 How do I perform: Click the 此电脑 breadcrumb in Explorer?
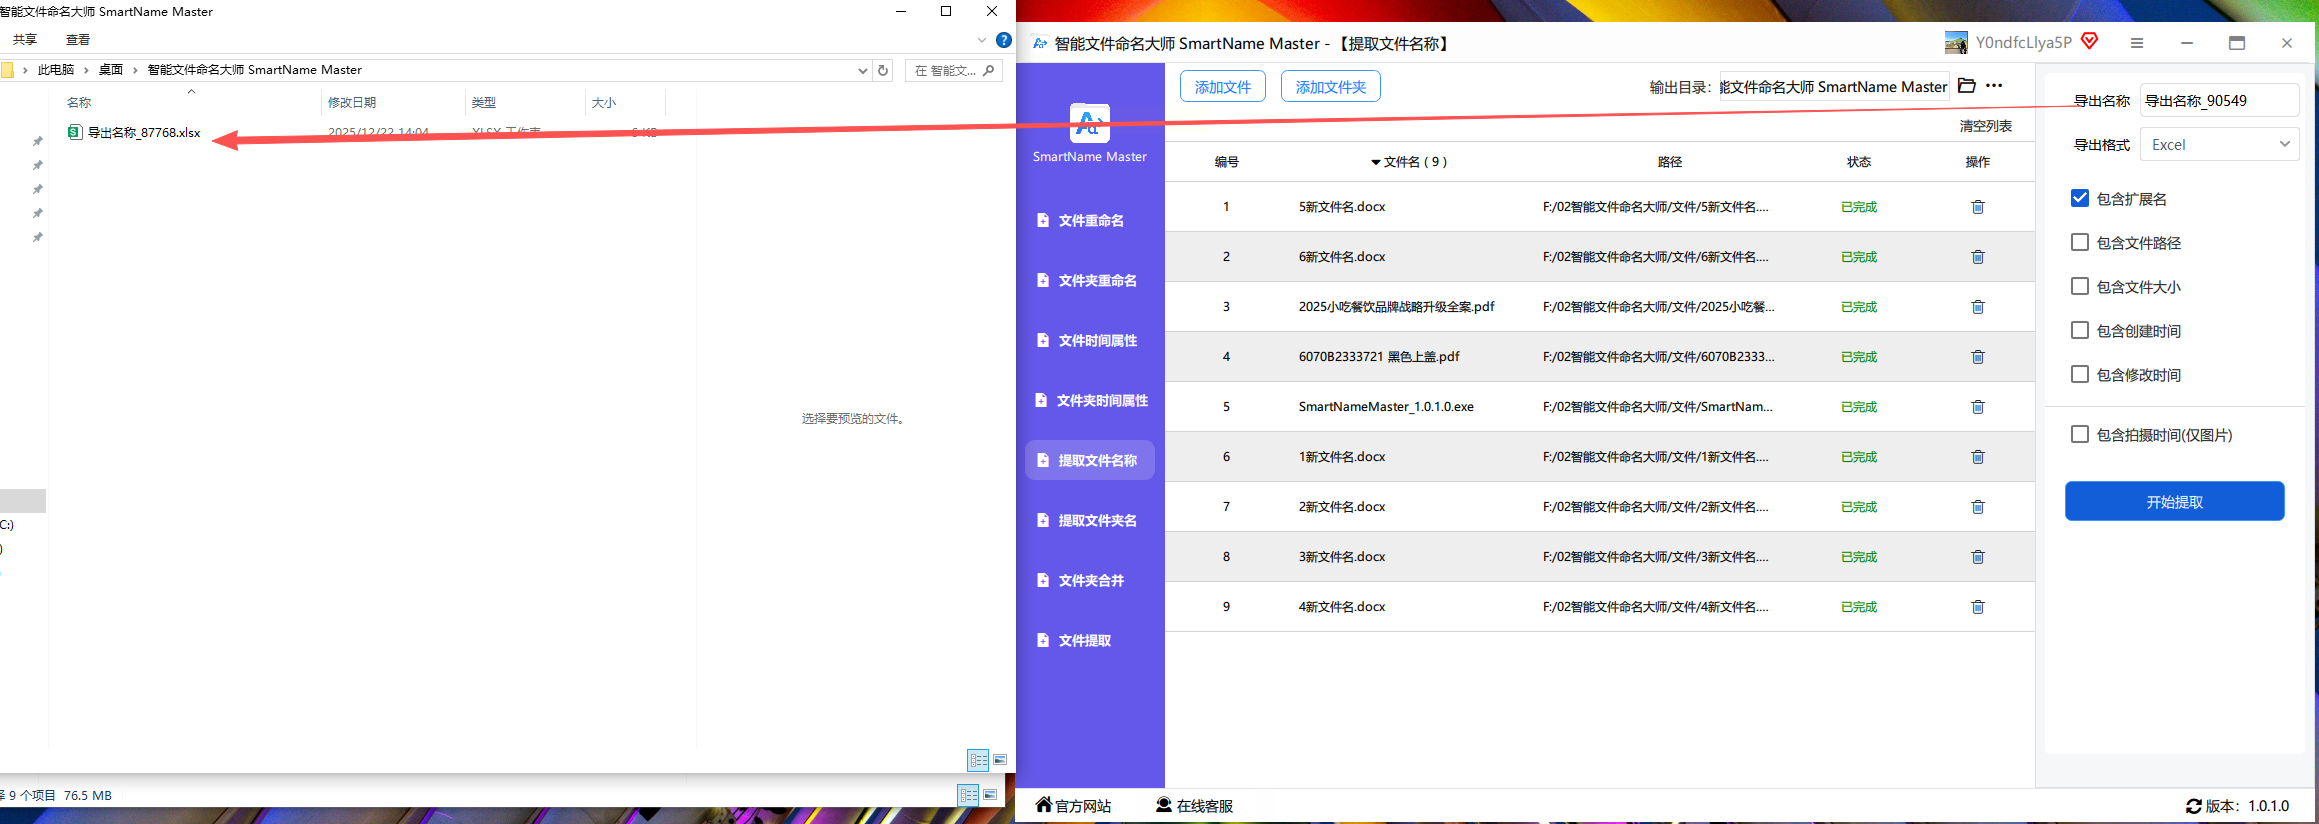click(x=56, y=70)
